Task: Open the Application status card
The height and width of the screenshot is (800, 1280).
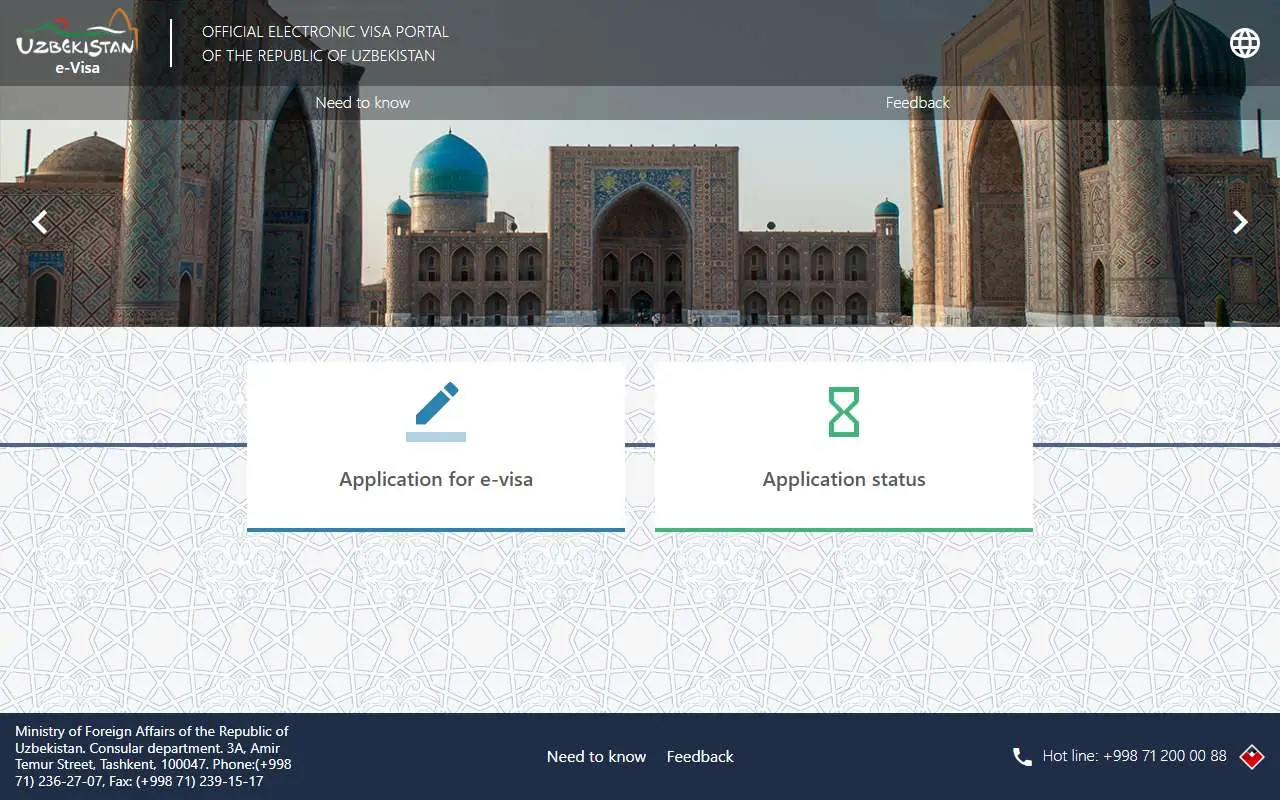Action: click(844, 446)
